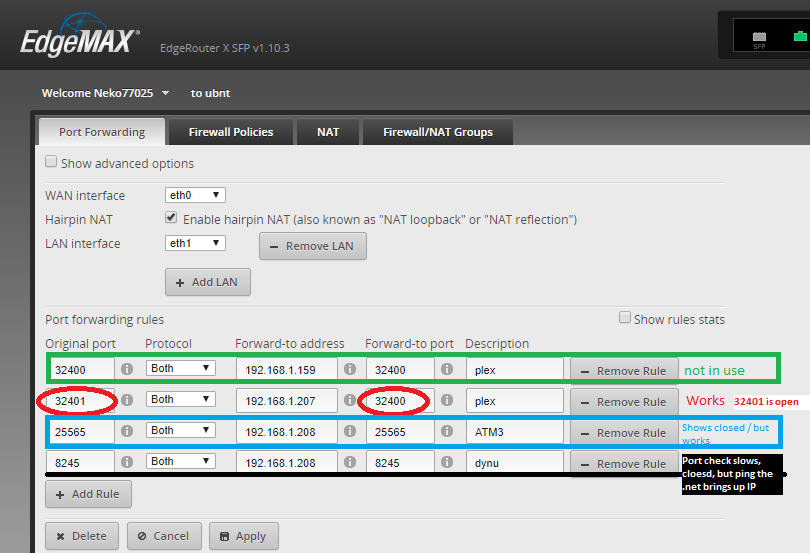This screenshot has width=810, height=553.
Task: Click info icon beside forward-to address 192.168.1.159
Action: pyautogui.click(x=350, y=369)
